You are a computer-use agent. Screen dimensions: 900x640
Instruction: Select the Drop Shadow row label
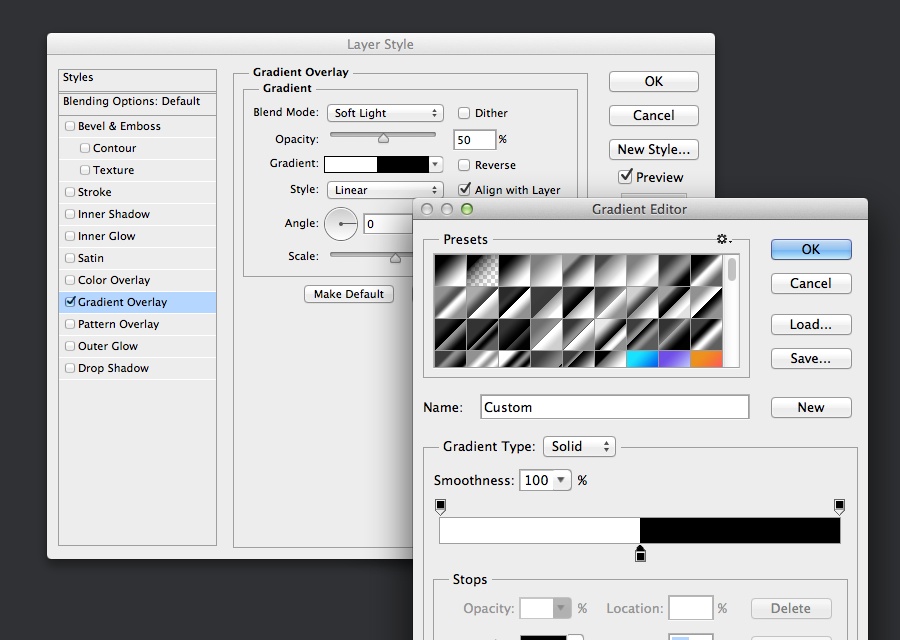113,368
